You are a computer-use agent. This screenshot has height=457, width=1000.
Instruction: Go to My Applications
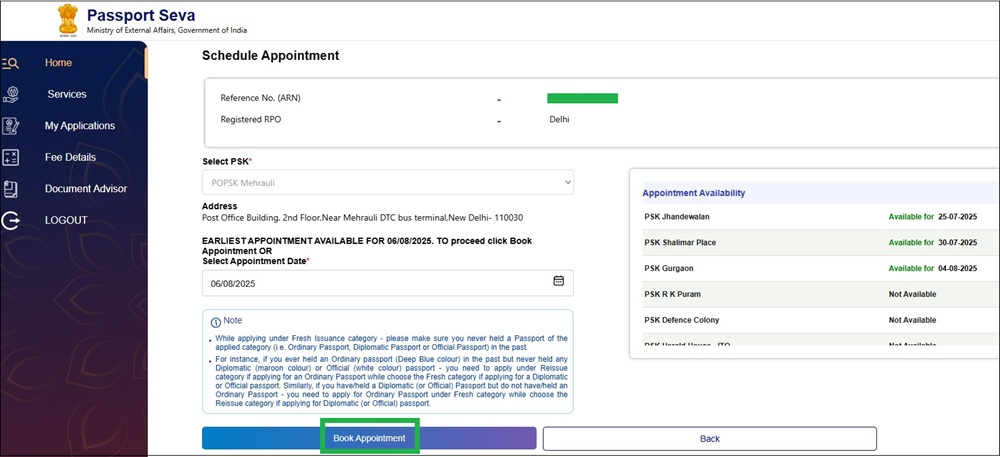pyautogui.click(x=80, y=126)
